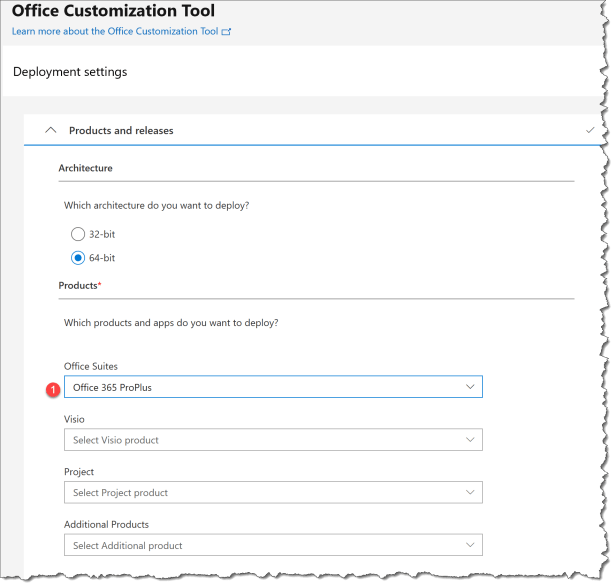Click 'Which architecture do you want to deploy?' text
Screen dimensions: 616x587
(156, 205)
